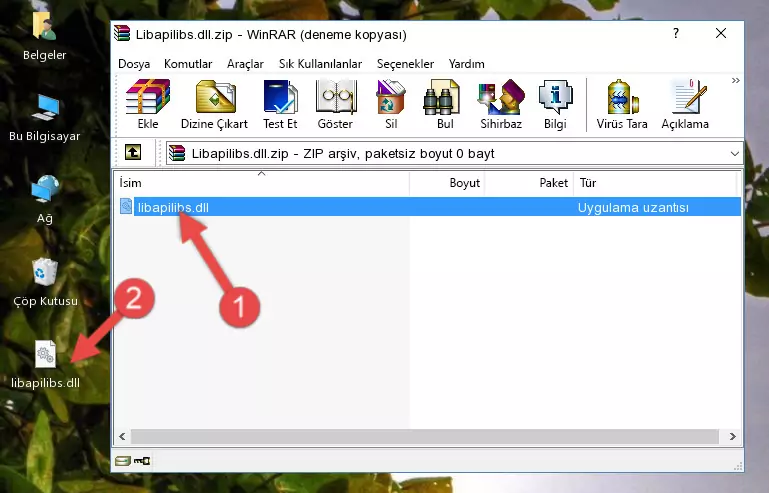
Task: Select the Belgeler desktop icon
Action: coord(44,37)
